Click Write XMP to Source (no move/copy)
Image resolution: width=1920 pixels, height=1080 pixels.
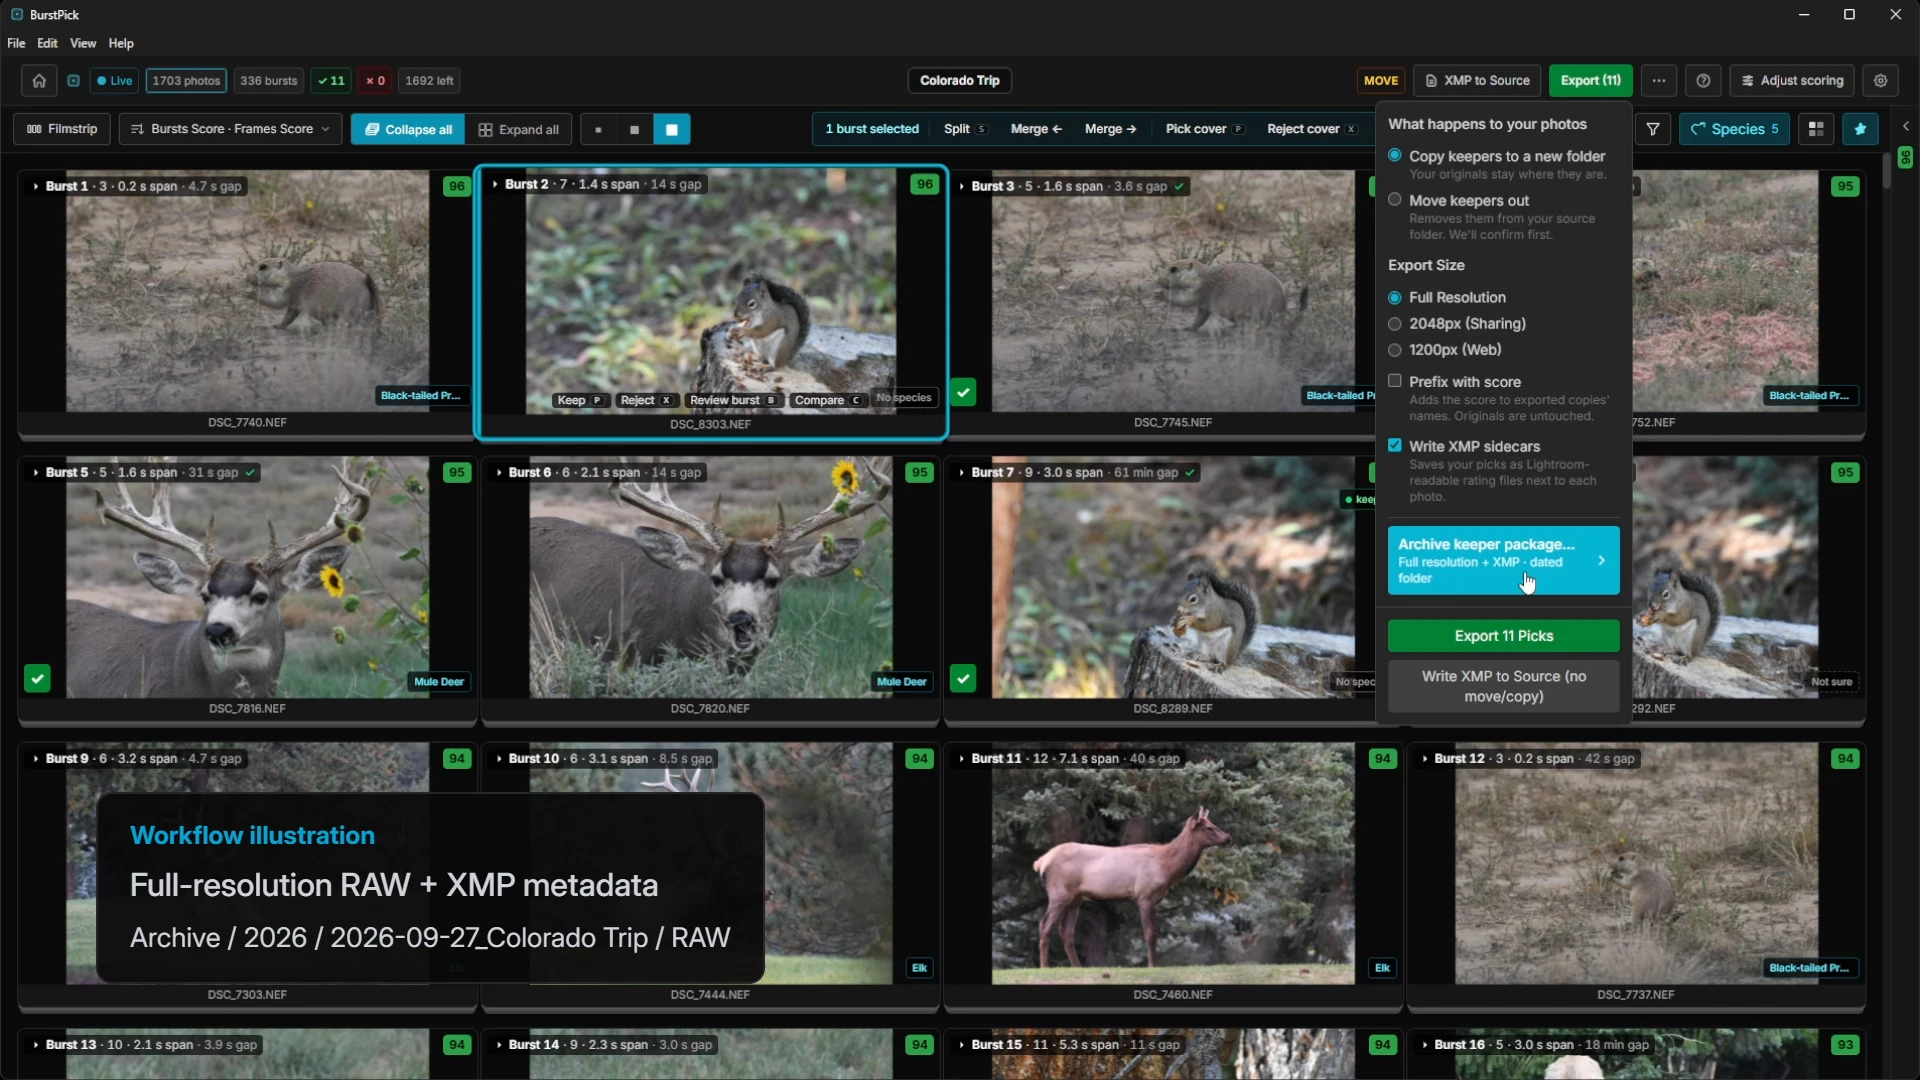click(x=1503, y=686)
